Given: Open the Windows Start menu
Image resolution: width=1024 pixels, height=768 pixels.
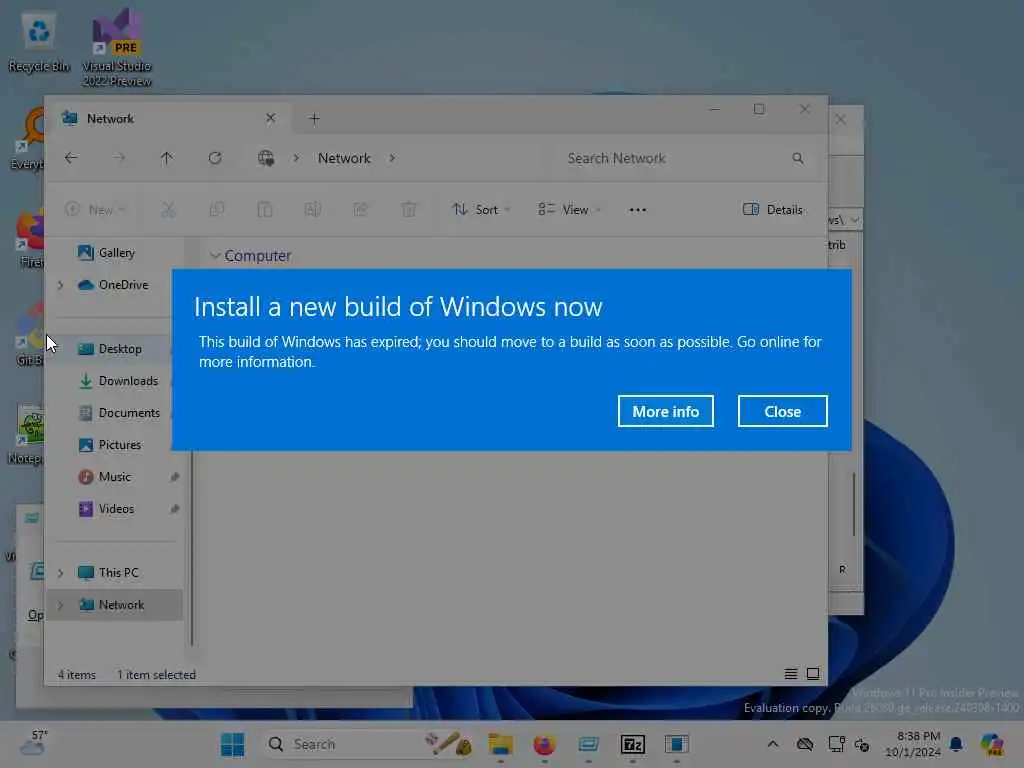Looking at the screenshot, I should click(x=232, y=744).
